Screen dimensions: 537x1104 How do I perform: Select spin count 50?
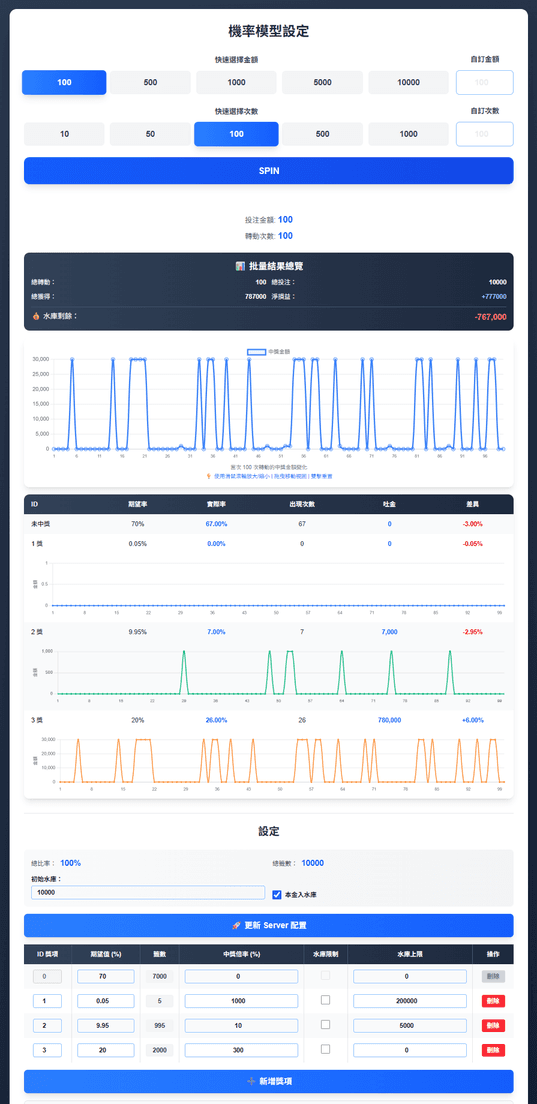(150, 134)
